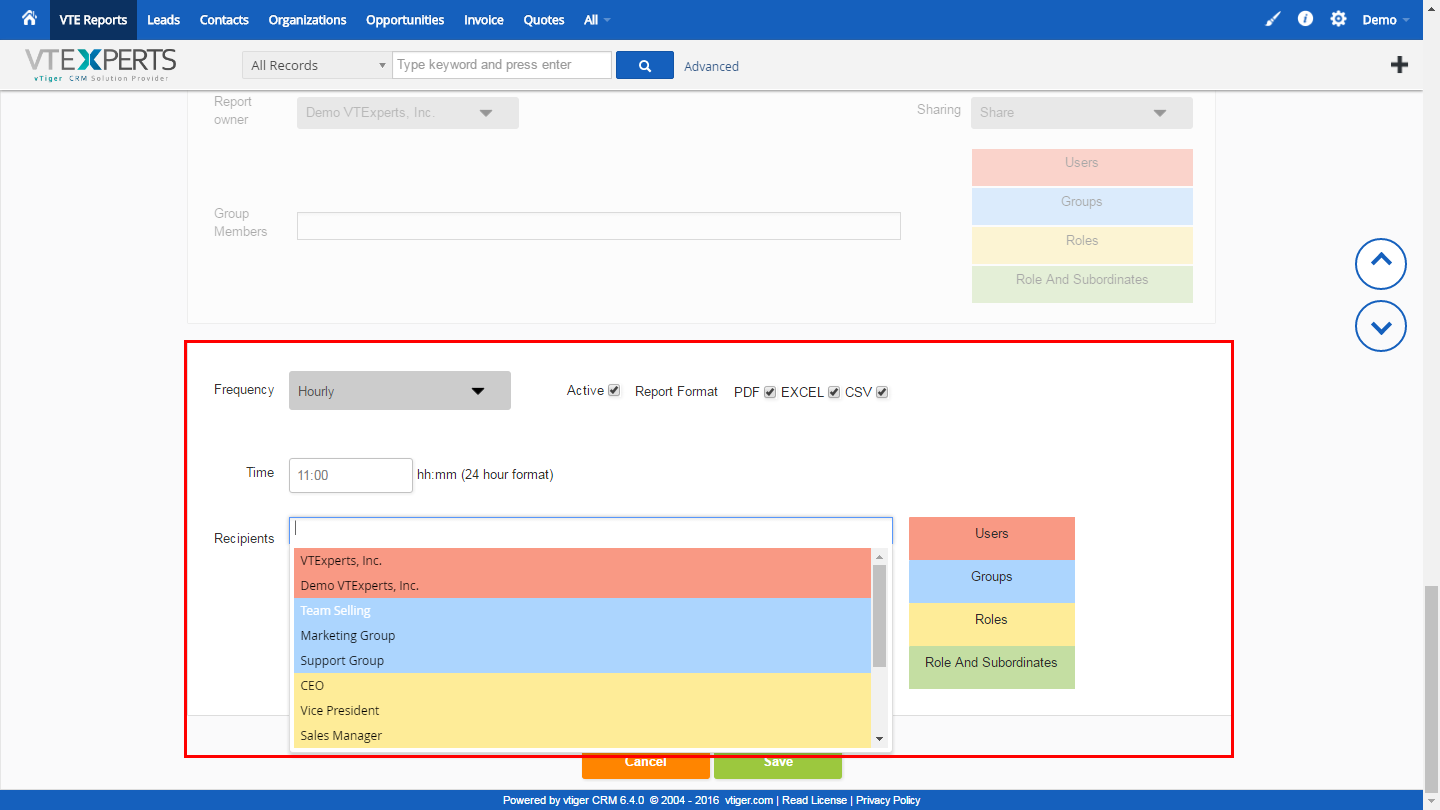Toggle the Active checkbox
Viewport: 1440px width, 810px height.
click(614, 391)
